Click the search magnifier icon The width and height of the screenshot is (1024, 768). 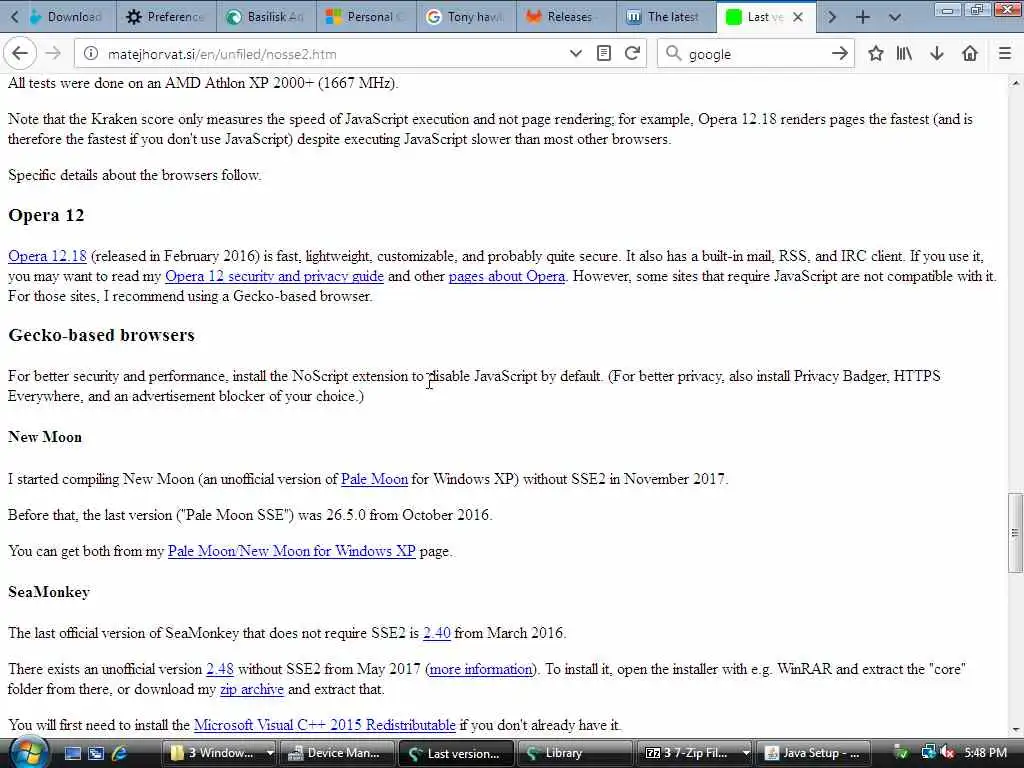point(673,54)
